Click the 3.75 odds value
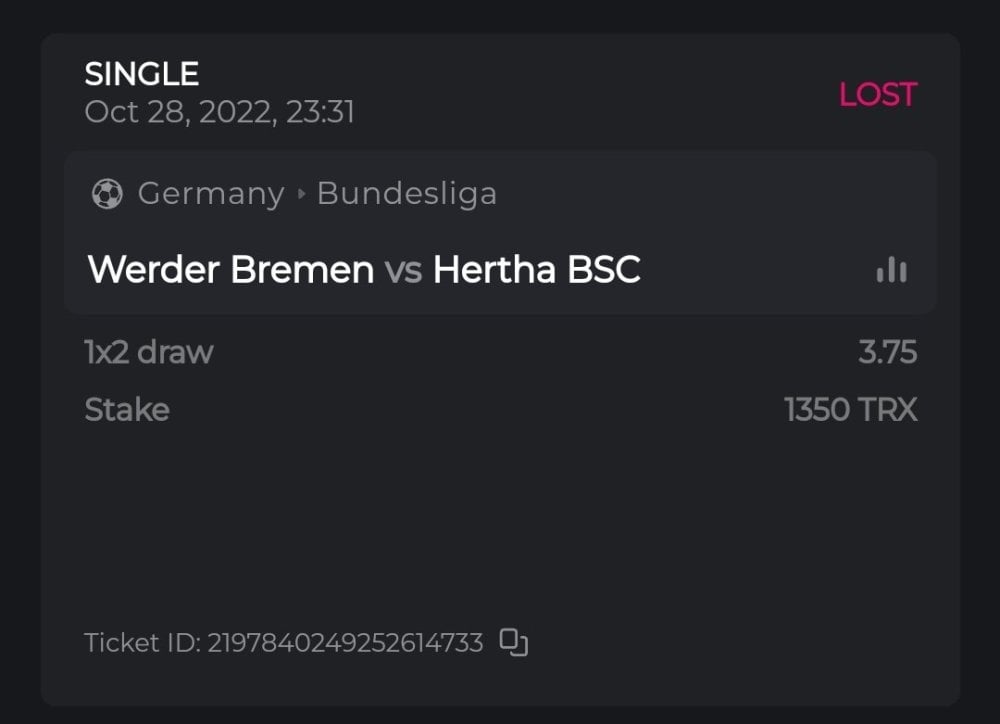Image resolution: width=1000 pixels, height=724 pixels. (x=887, y=352)
